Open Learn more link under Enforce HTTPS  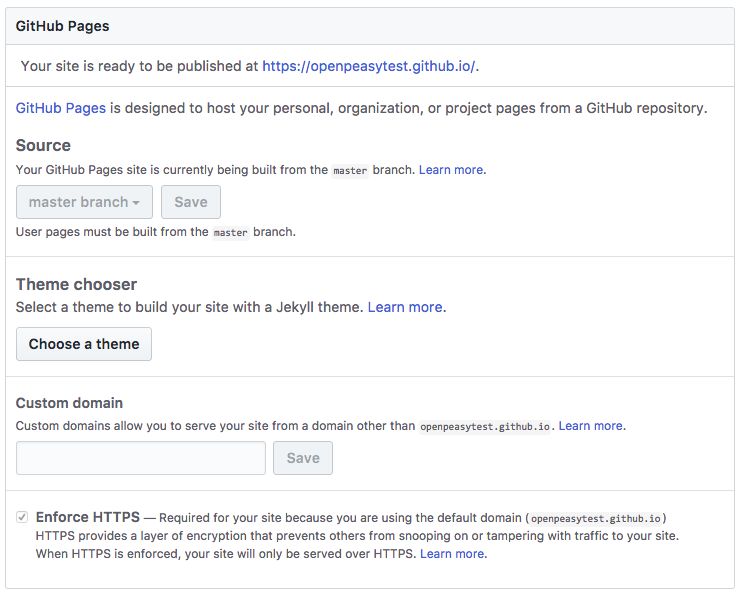(452, 553)
